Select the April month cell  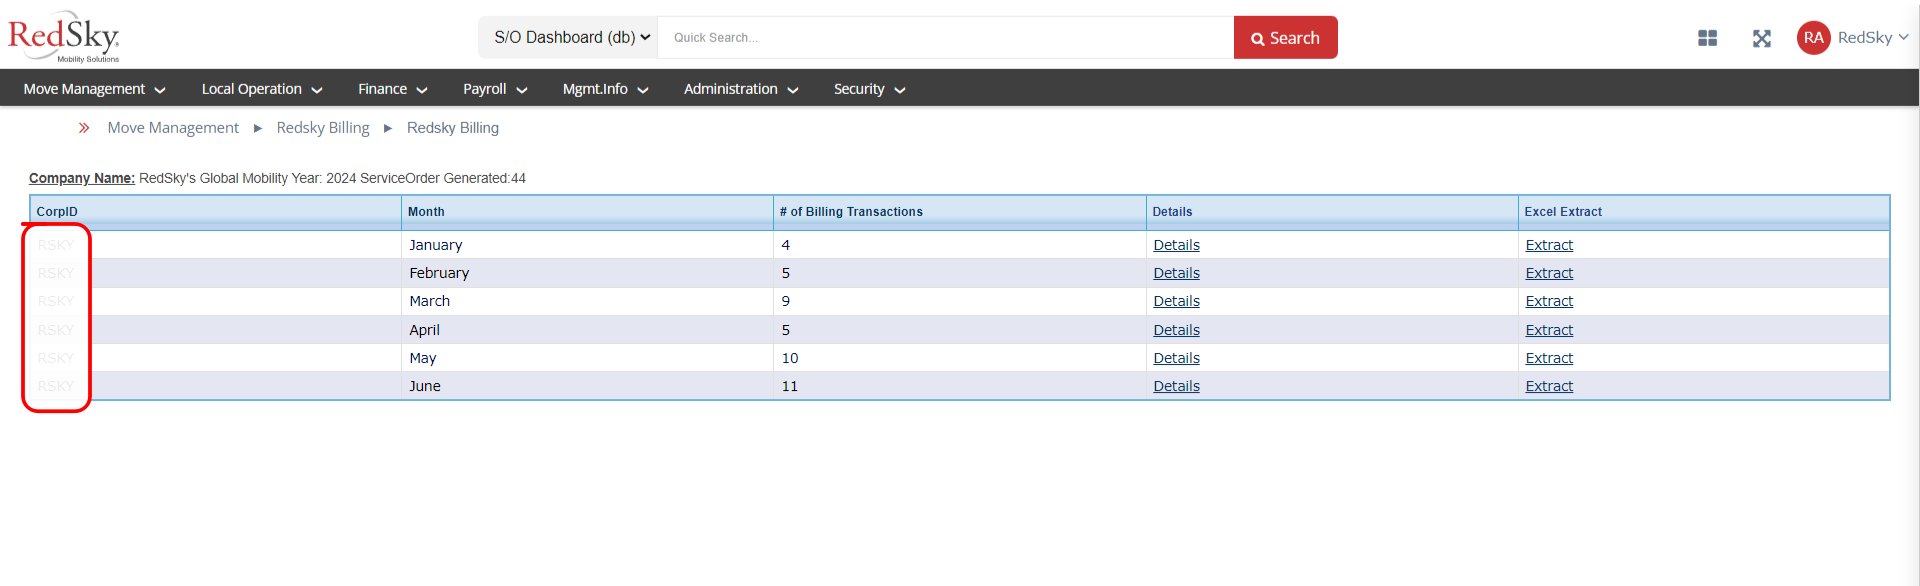(587, 330)
